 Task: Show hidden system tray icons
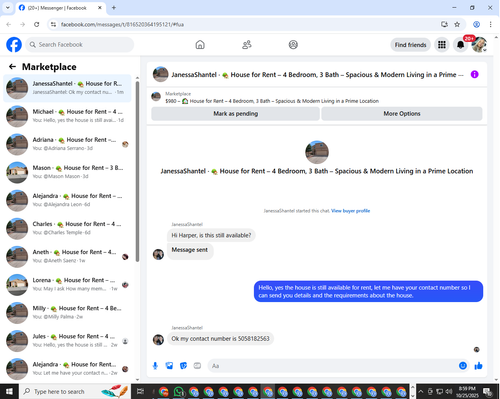(x=421, y=391)
